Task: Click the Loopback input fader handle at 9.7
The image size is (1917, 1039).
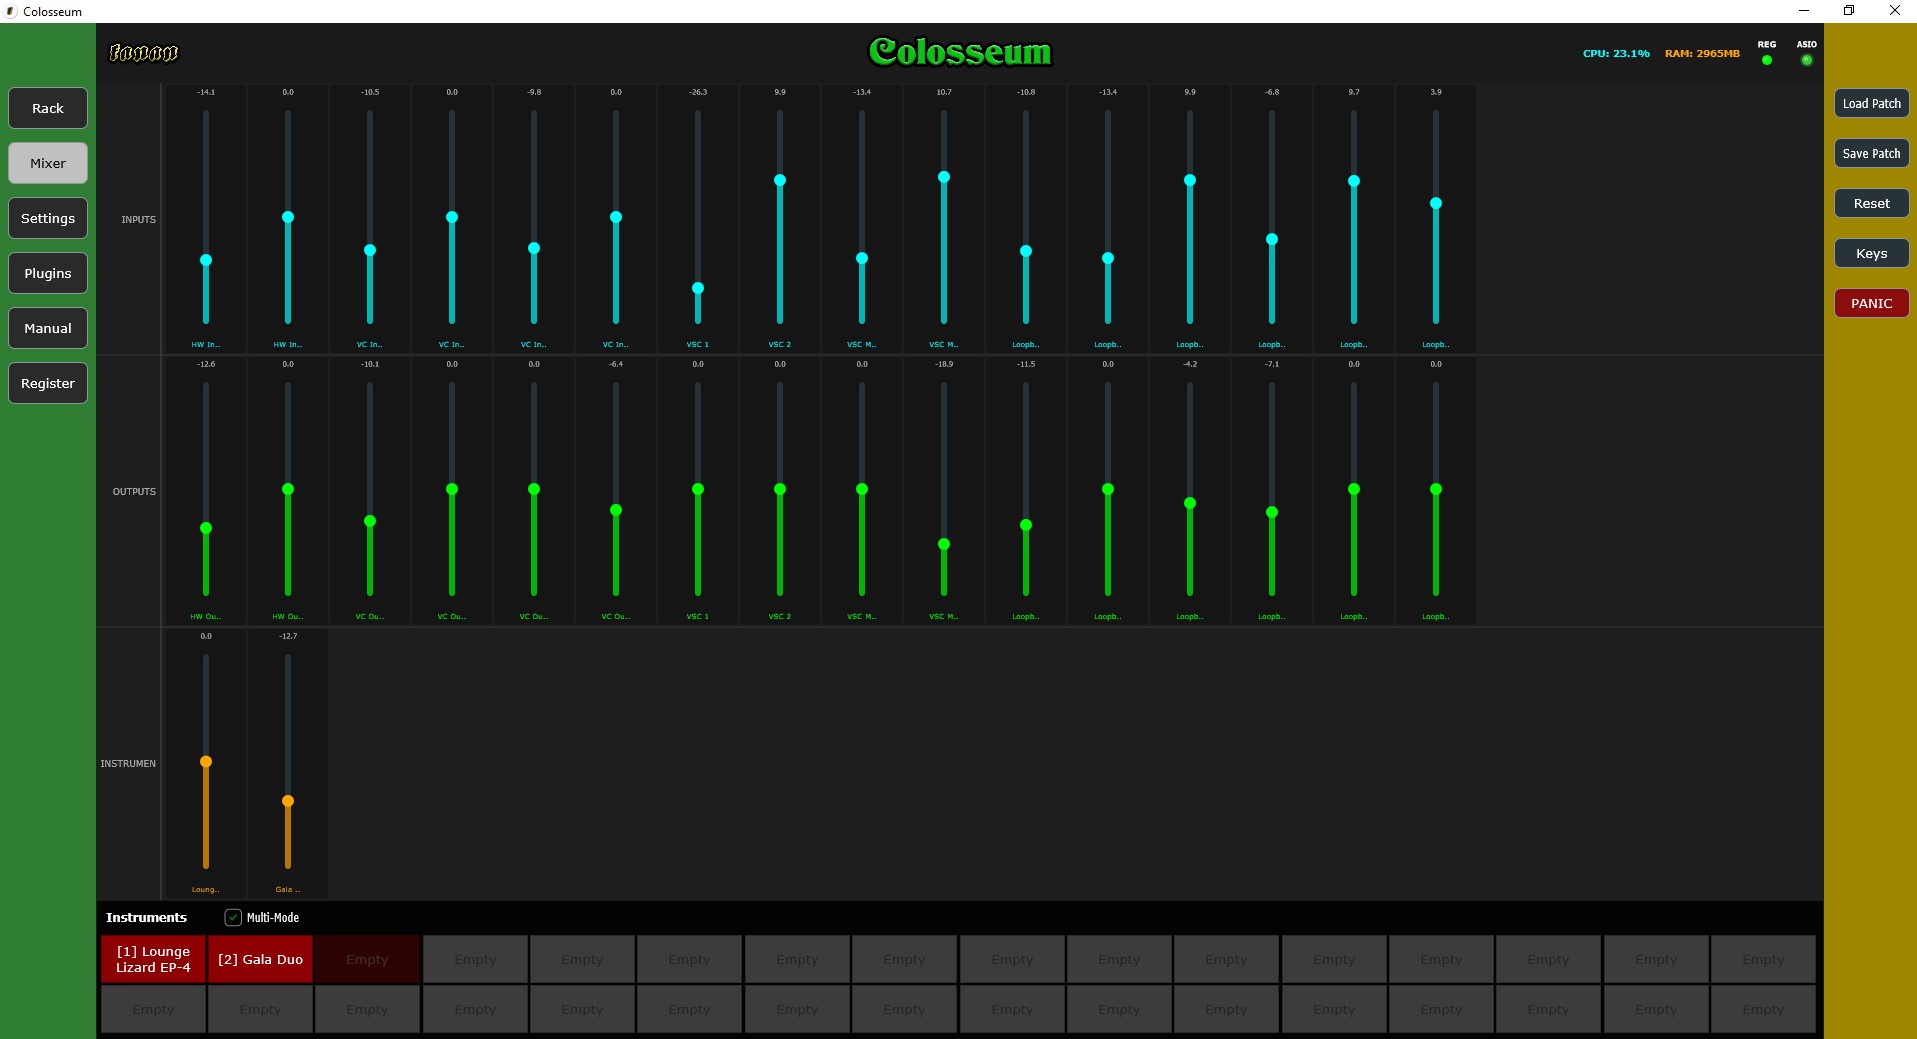Action: click(x=1354, y=181)
